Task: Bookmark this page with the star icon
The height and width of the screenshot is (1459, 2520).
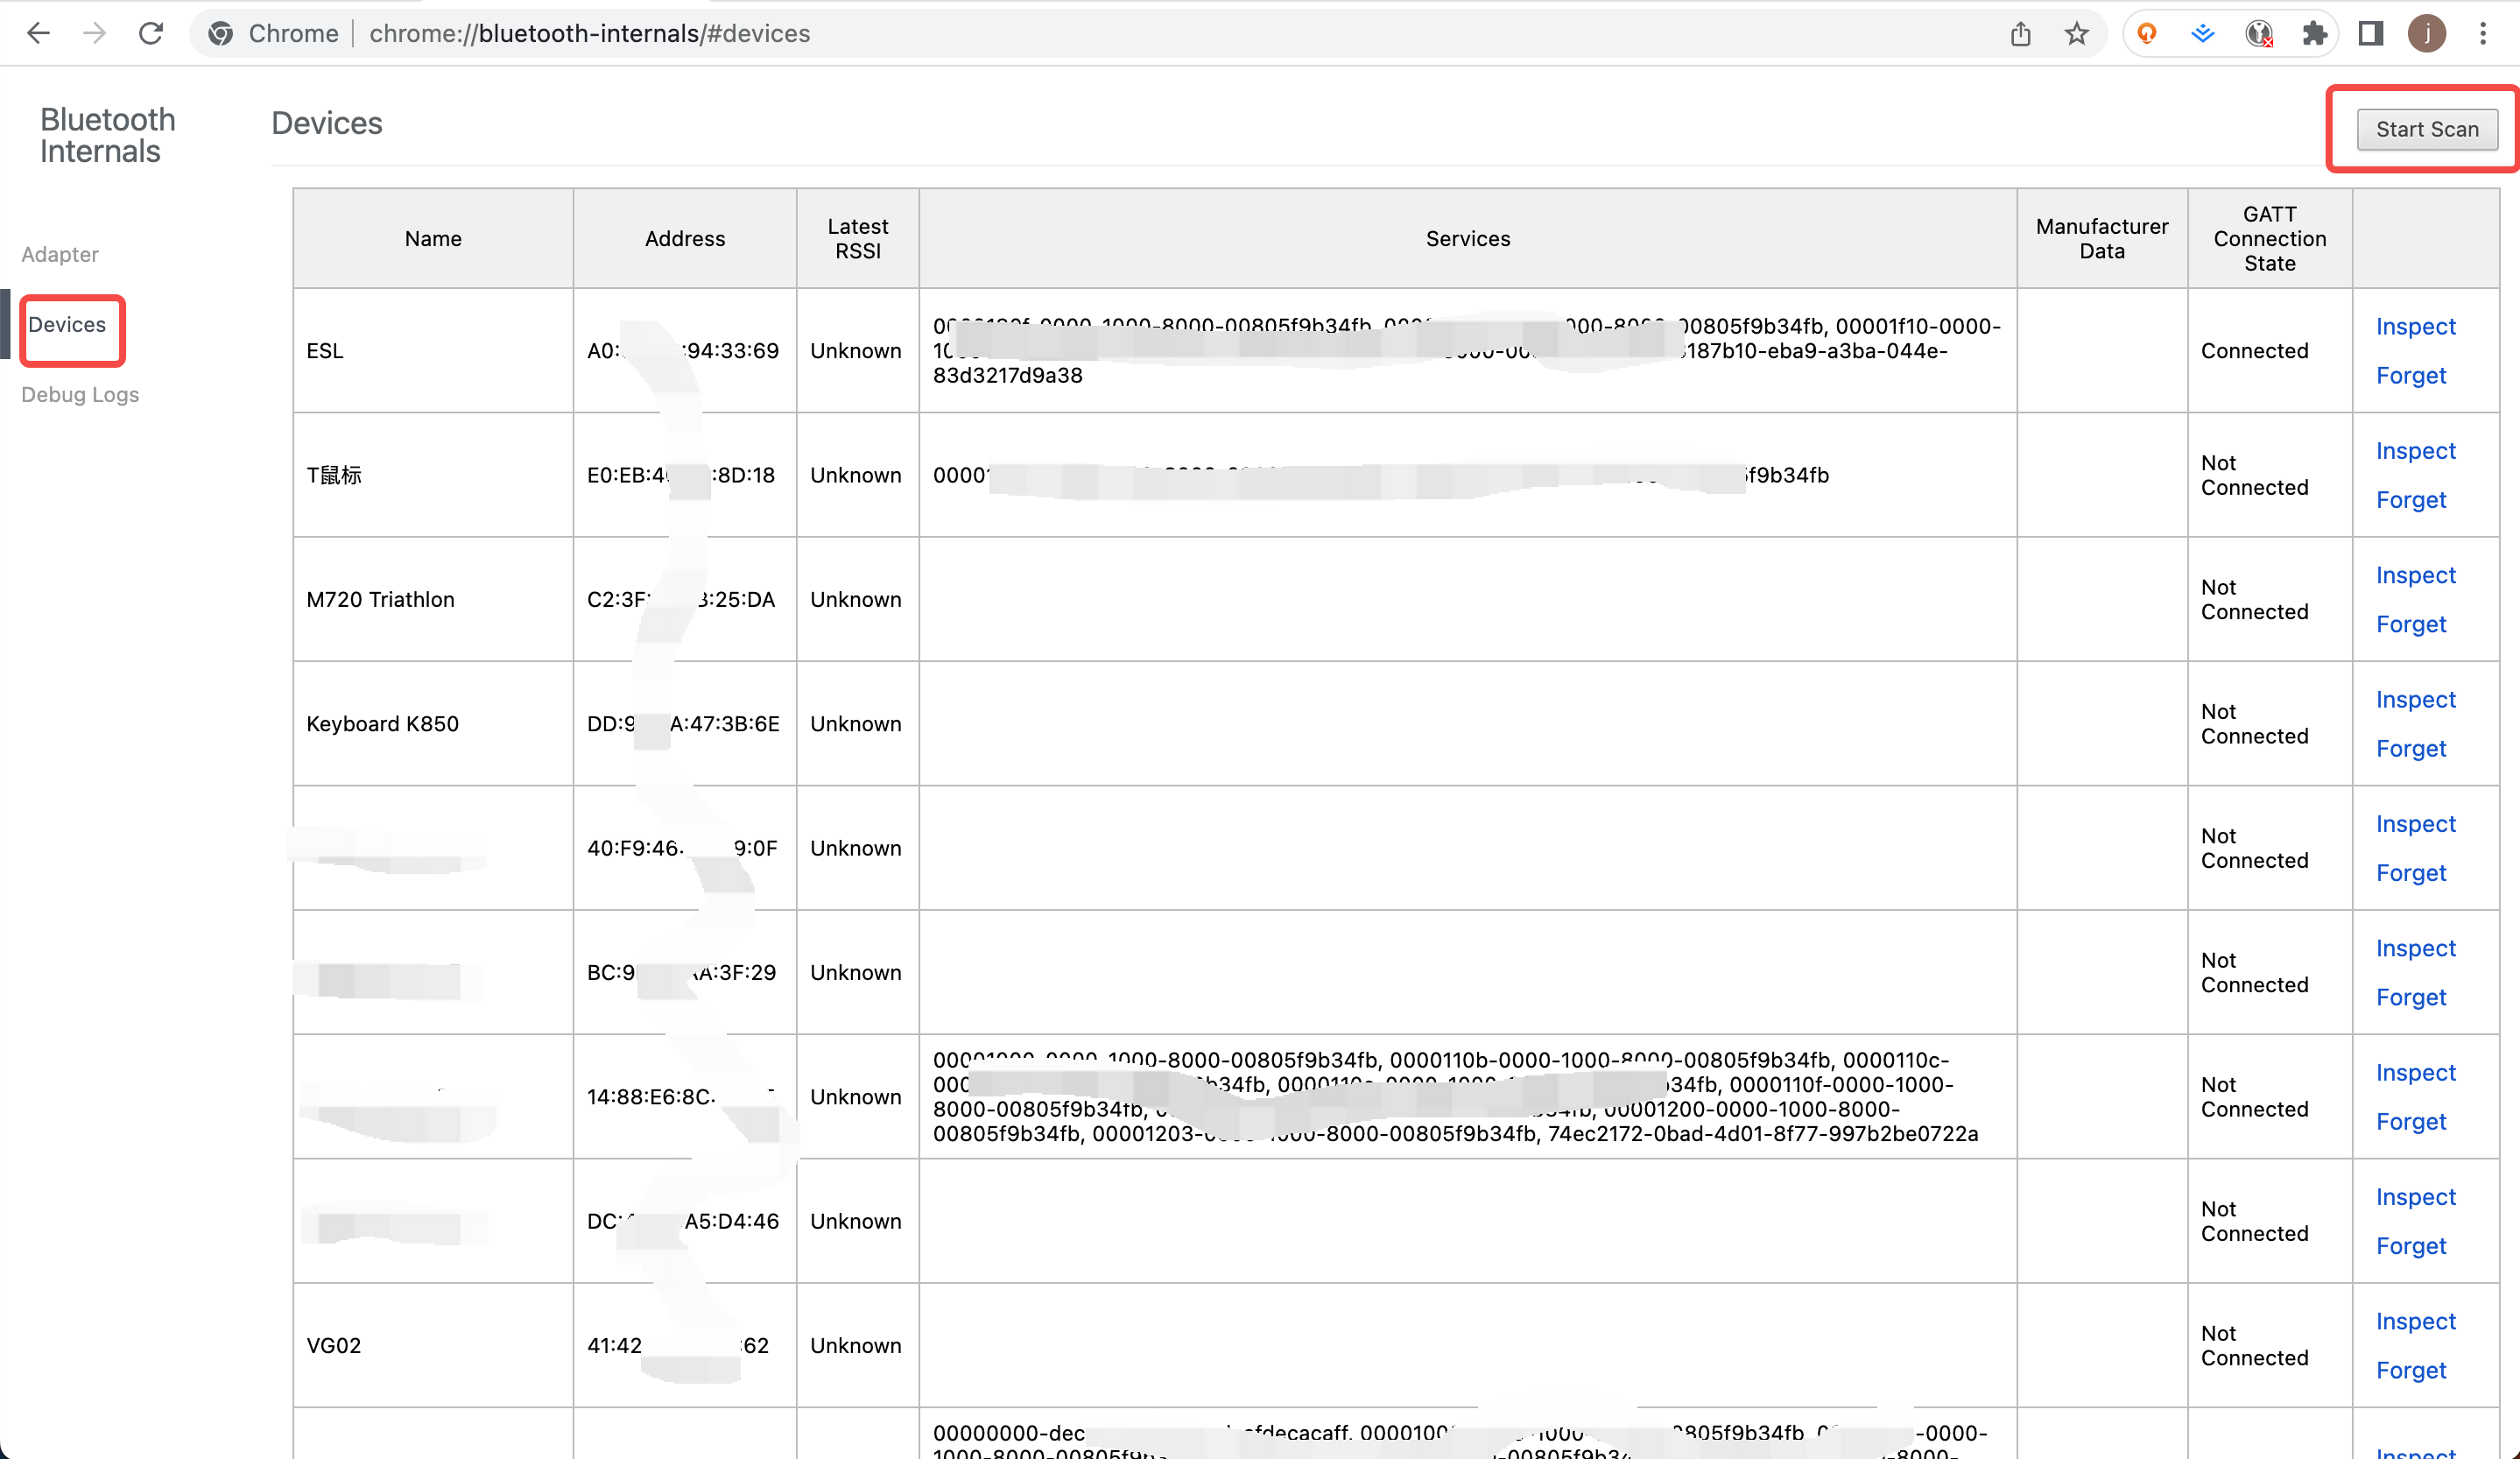Action: click(x=2077, y=33)
